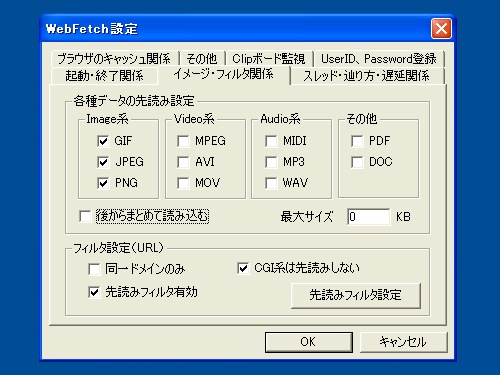Click the キャンセル button
500x375 pixels.
[403, 342]
